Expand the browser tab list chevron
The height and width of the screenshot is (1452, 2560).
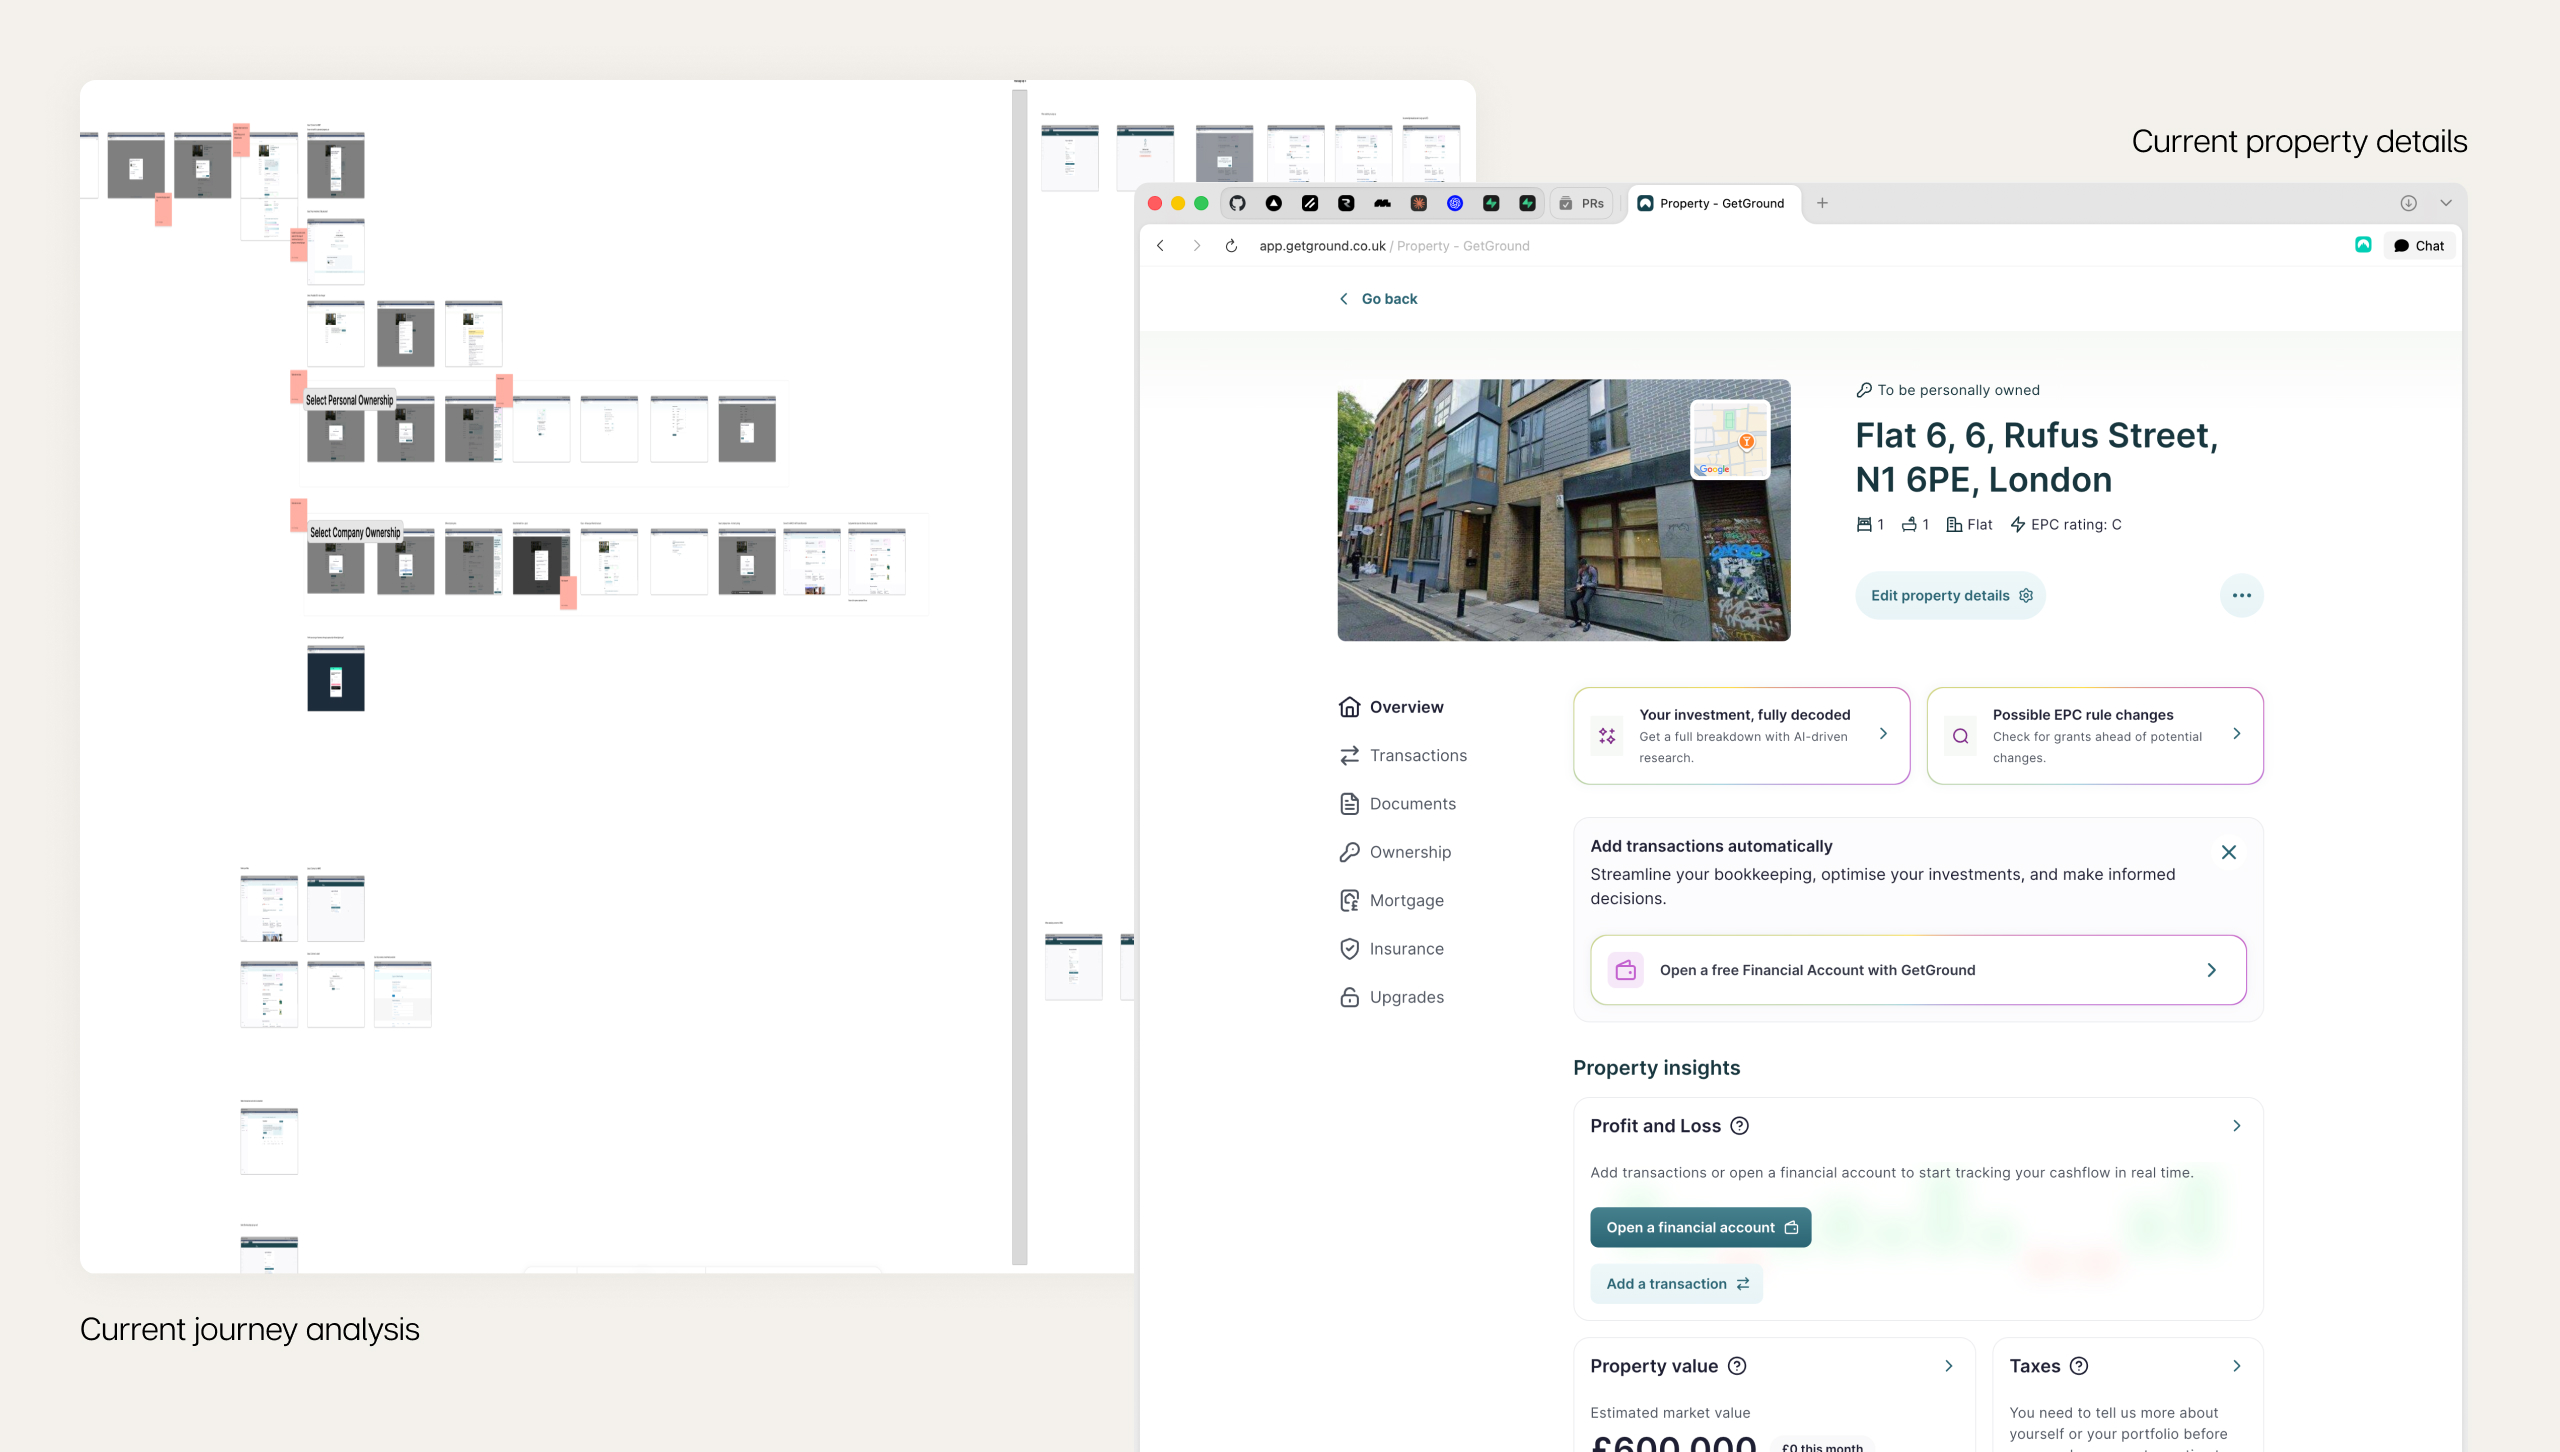[x=2445, y=203]
